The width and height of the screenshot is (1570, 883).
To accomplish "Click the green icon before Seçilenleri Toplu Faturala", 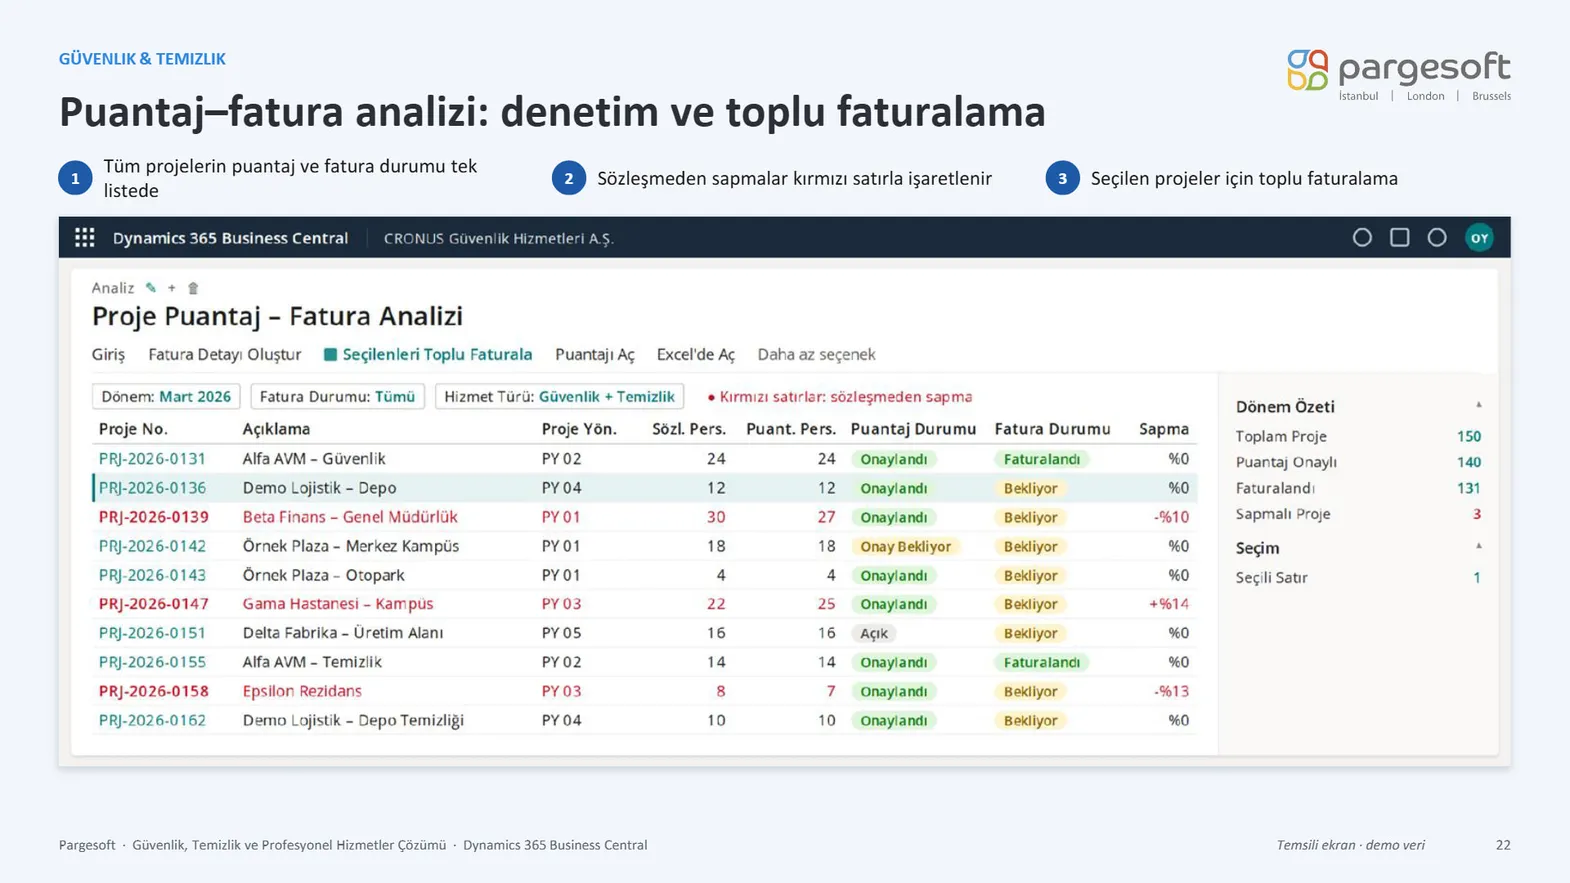I will coord(330,355).
